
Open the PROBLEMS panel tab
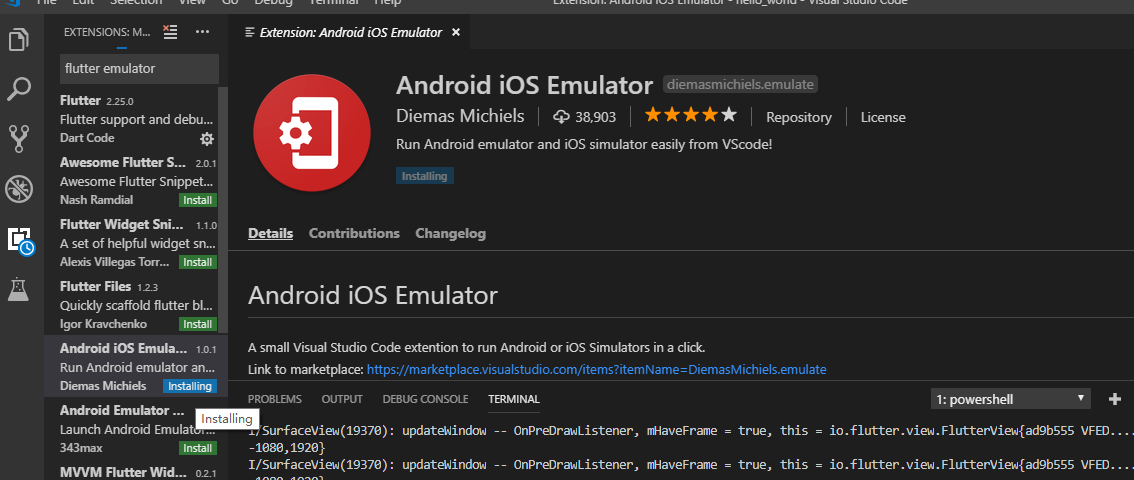pyautogui.click(x=275, y=399)
